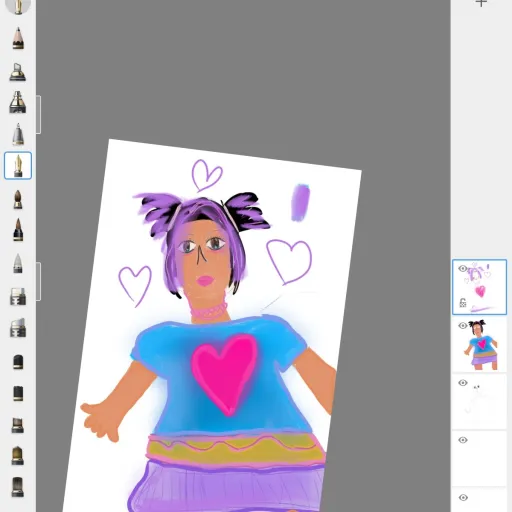512x512 pixels.
Task: Select the flat-top black eraser-style brush
Action: click(18, 393)
